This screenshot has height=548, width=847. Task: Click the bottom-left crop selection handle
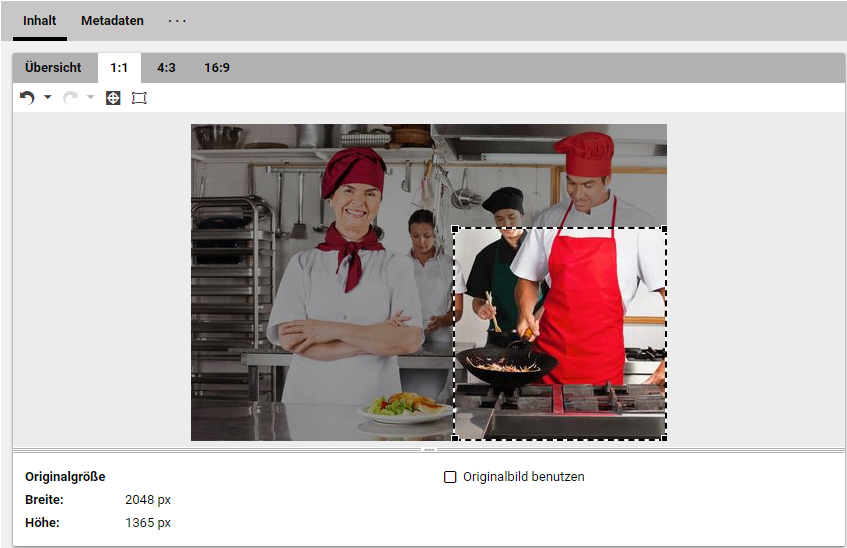pyautogui.click(x=455, y=438)
